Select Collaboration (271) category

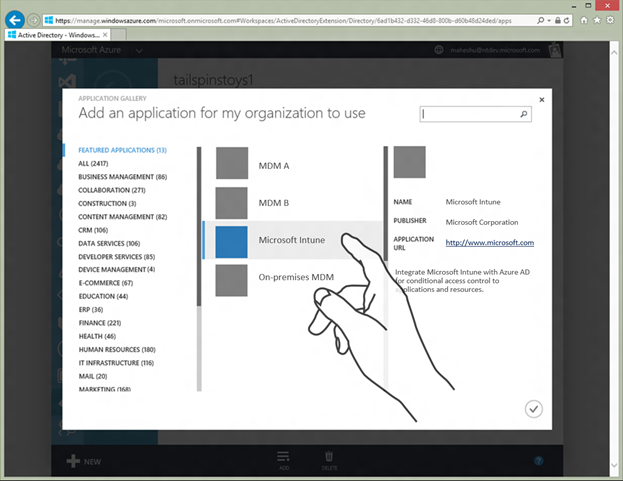point(112,190)
